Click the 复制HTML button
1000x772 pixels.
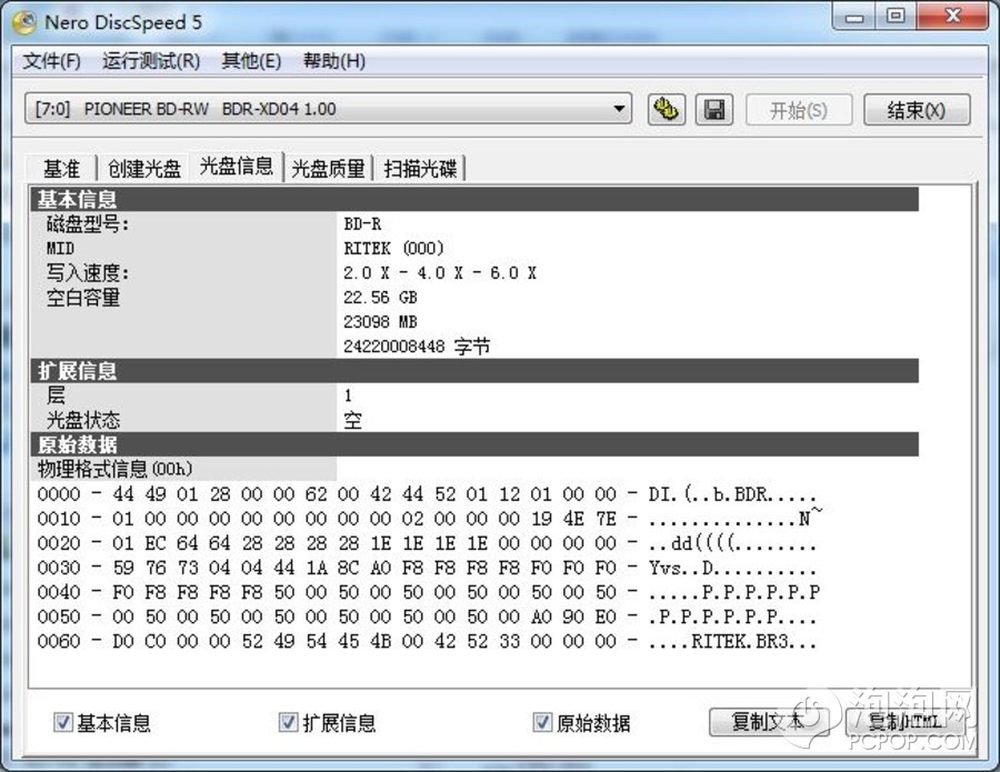[905, 722]
